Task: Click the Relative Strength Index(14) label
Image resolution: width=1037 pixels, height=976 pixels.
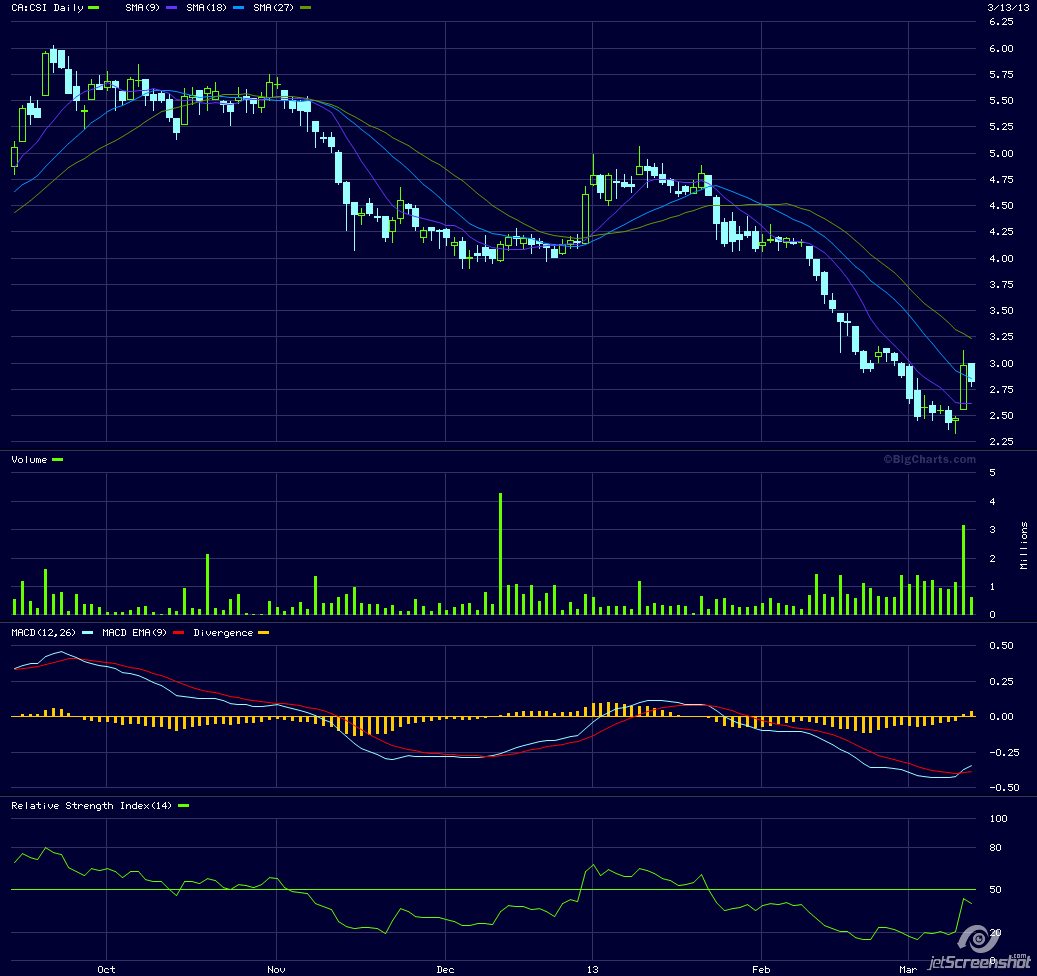Action: point(91,805)
